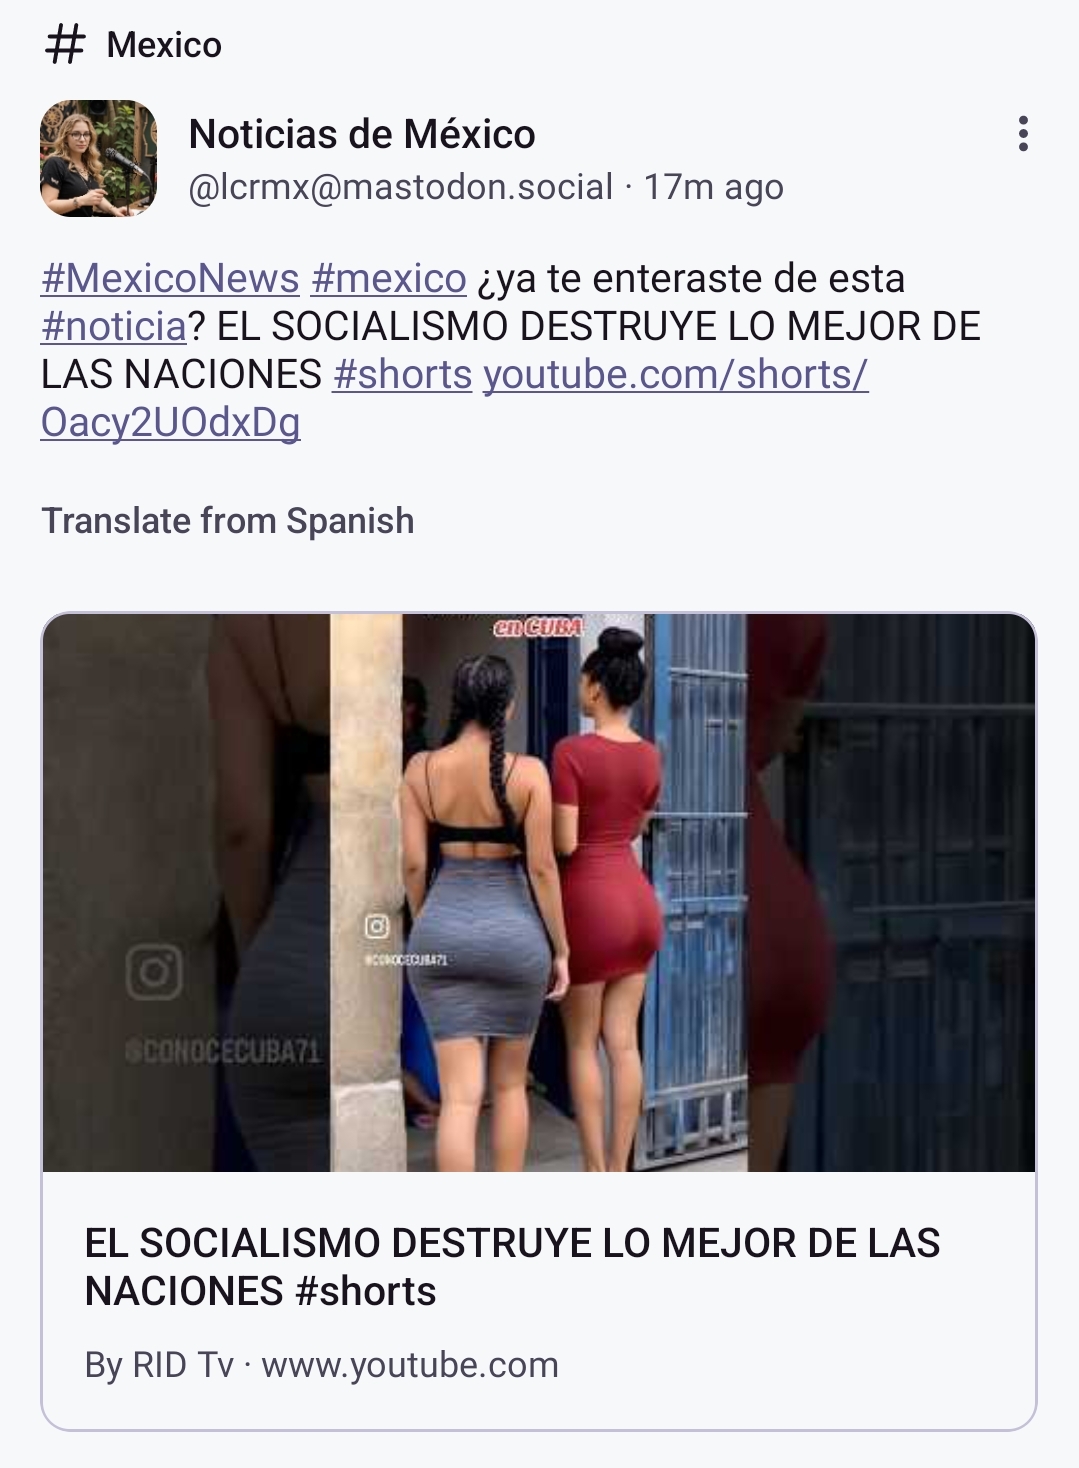Tap the '¿ya te enteraste de esta' text
The image size is (1079, 1468).
pyautogui.click(x=691, y=278)
